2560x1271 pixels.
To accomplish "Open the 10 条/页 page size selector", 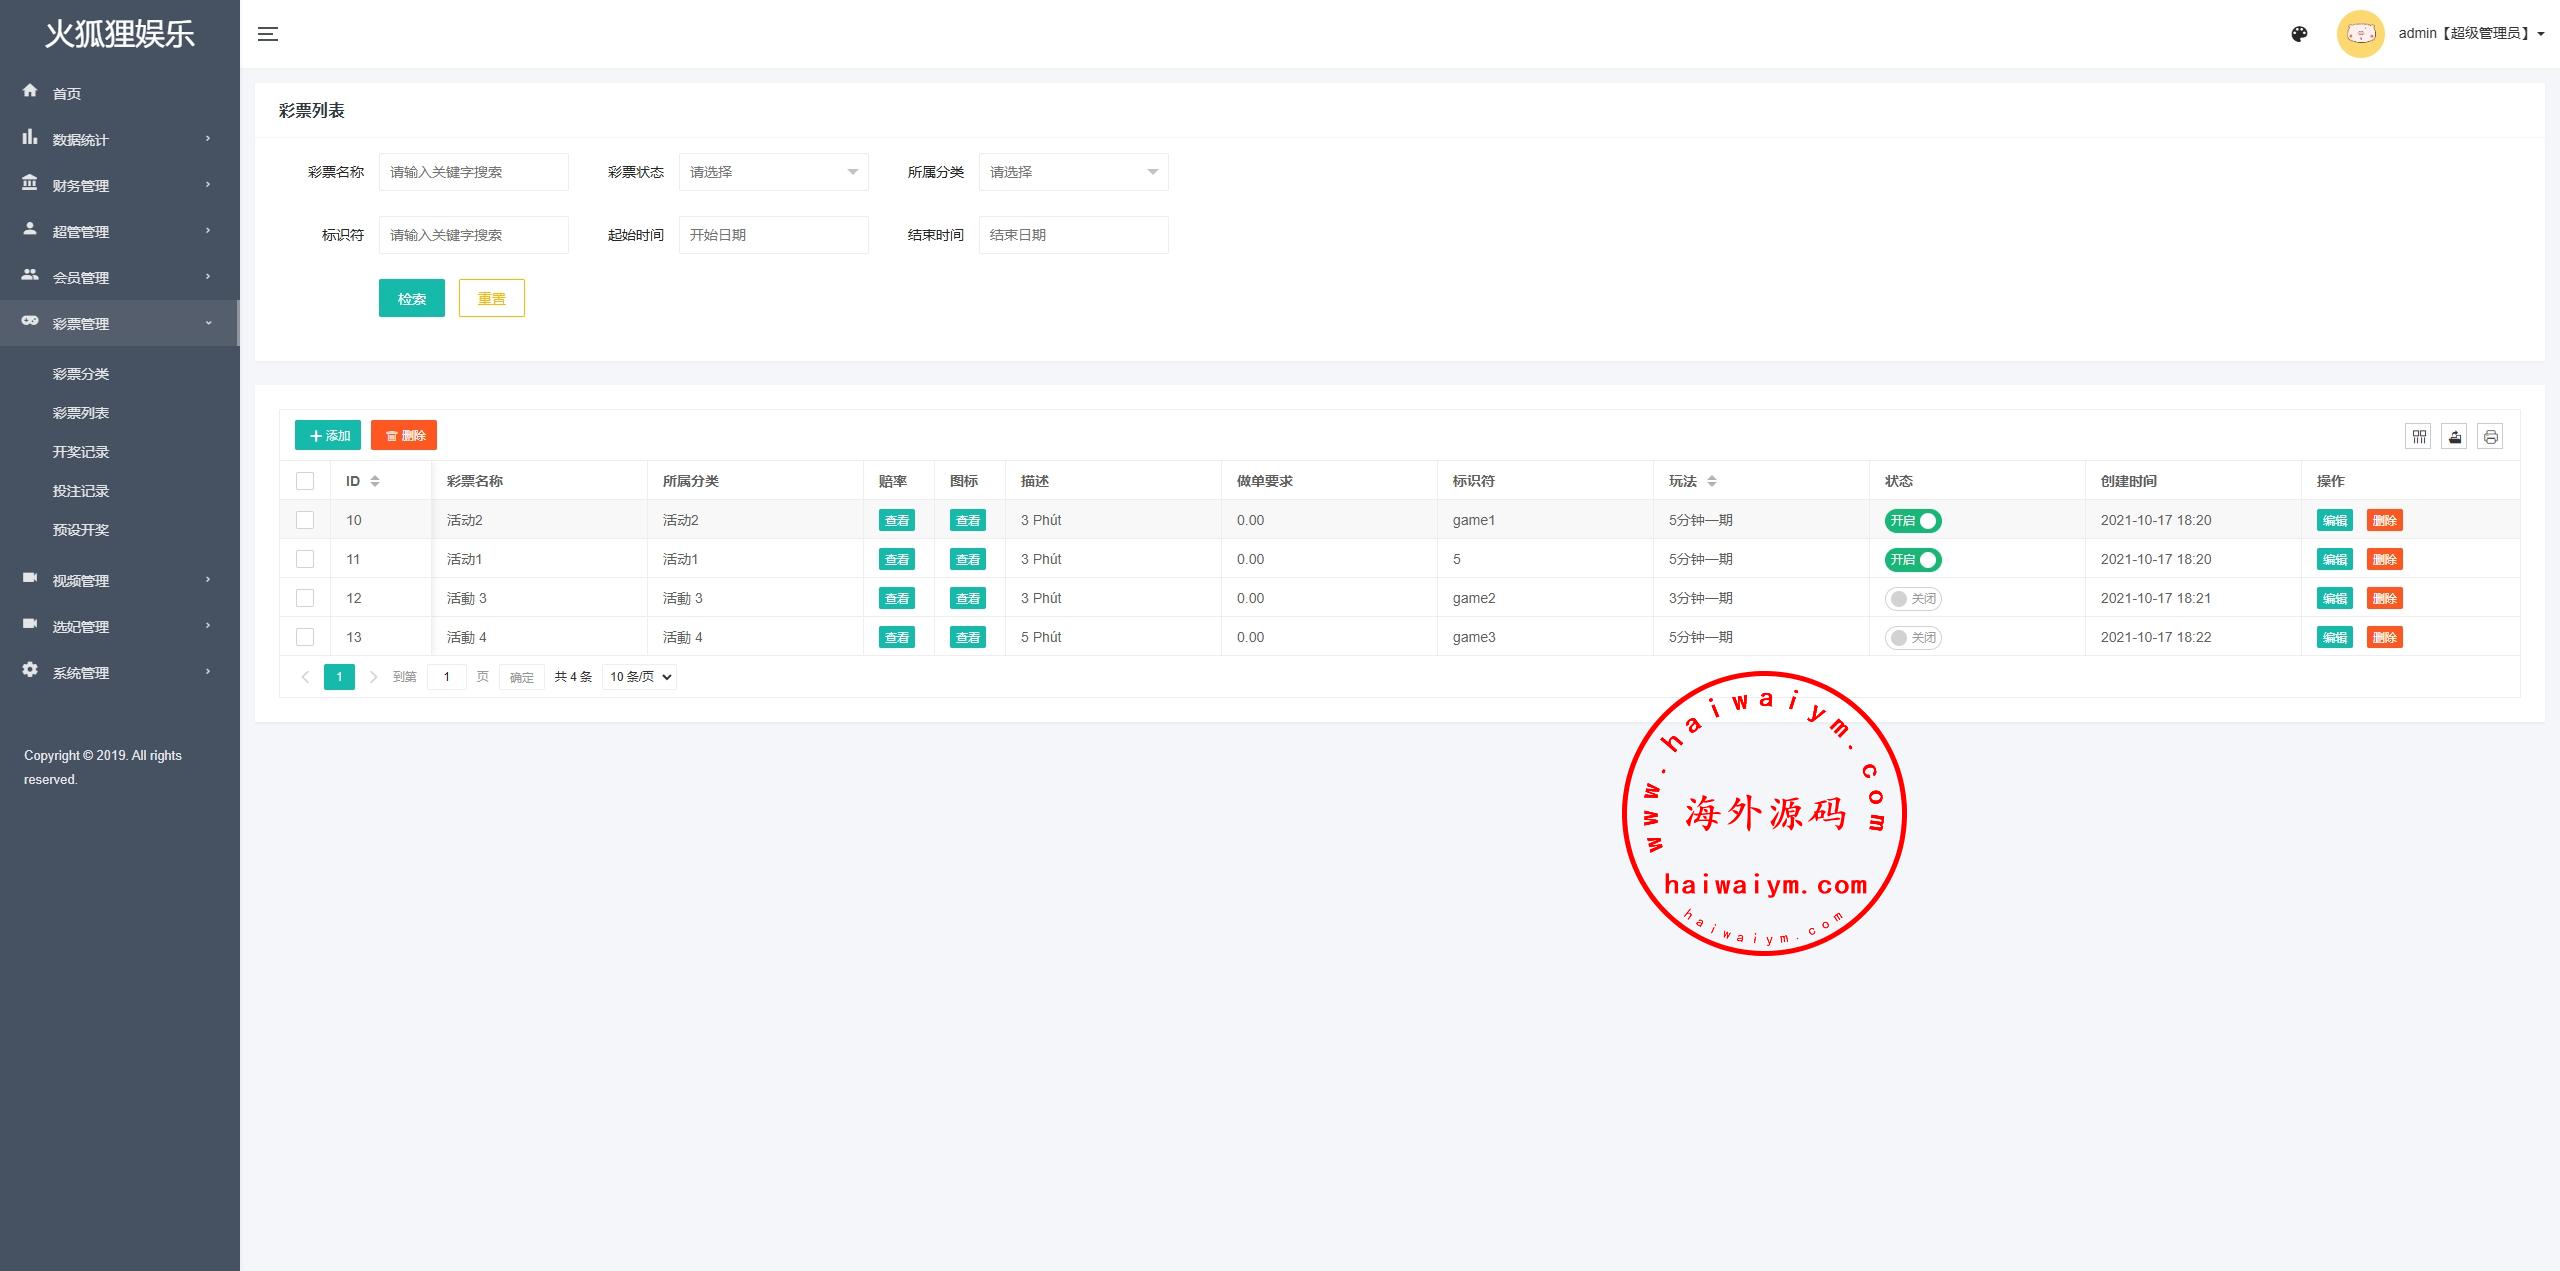I will click(x=640, y=677).
